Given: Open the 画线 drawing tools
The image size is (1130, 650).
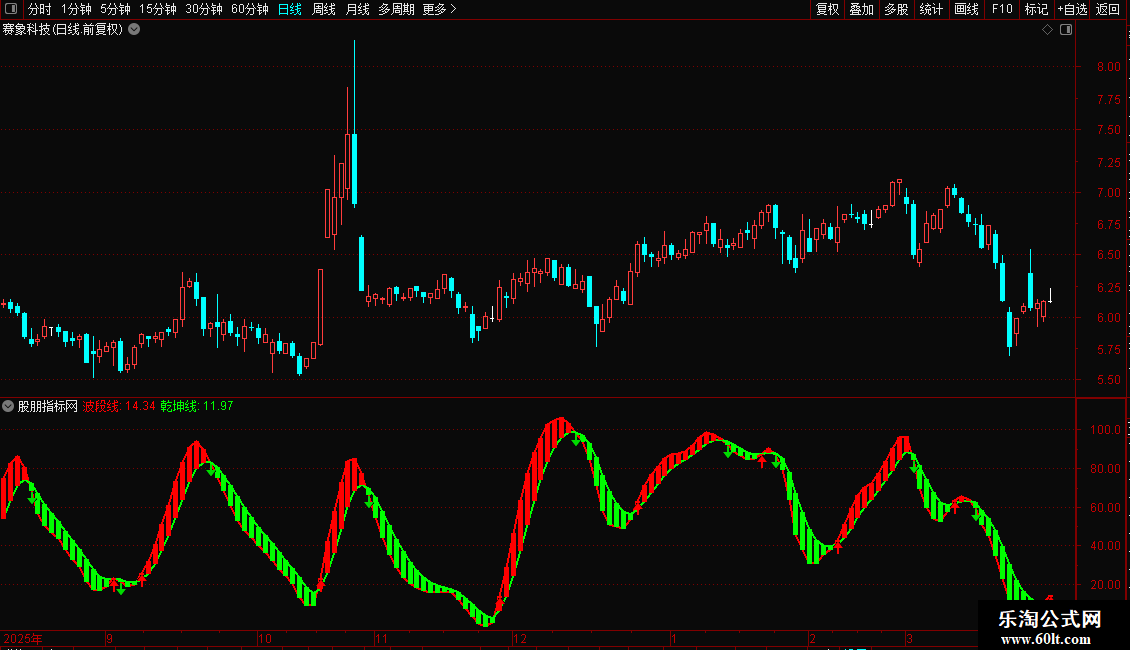Looking at the screenshot, I should click(x=966, y=9).
